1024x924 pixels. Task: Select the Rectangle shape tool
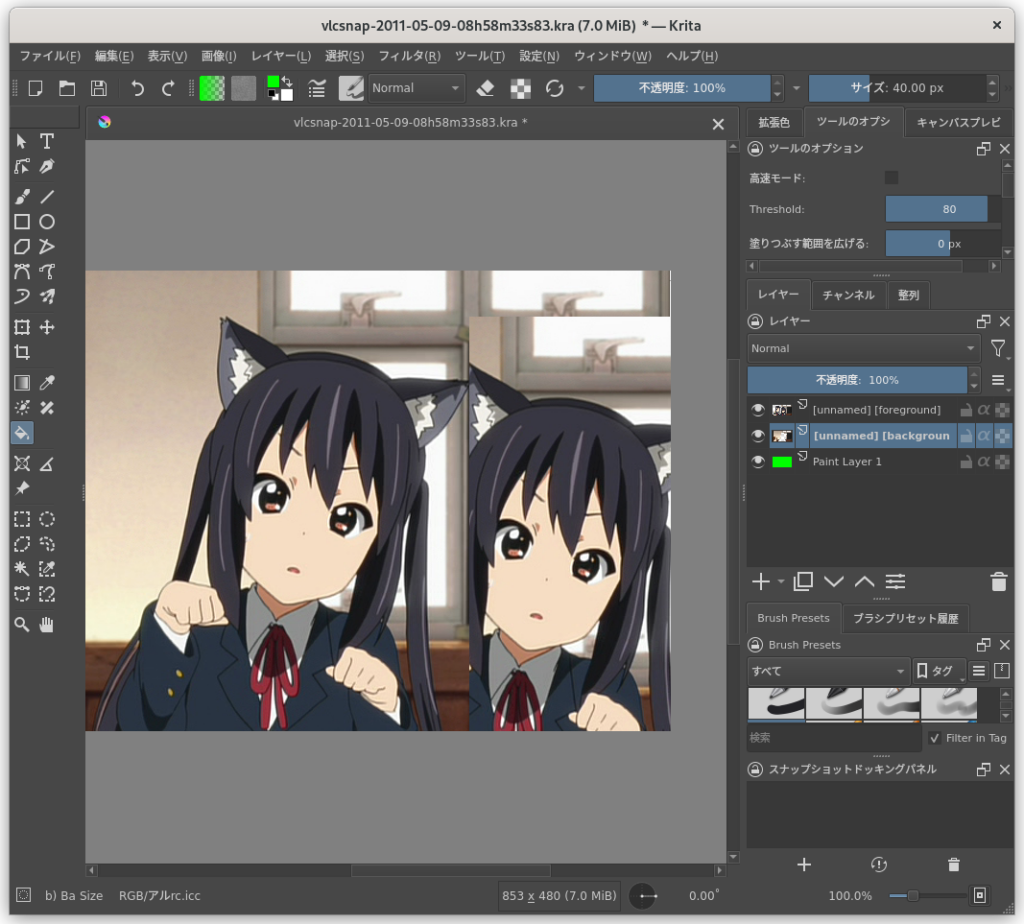tap(22, 222)
